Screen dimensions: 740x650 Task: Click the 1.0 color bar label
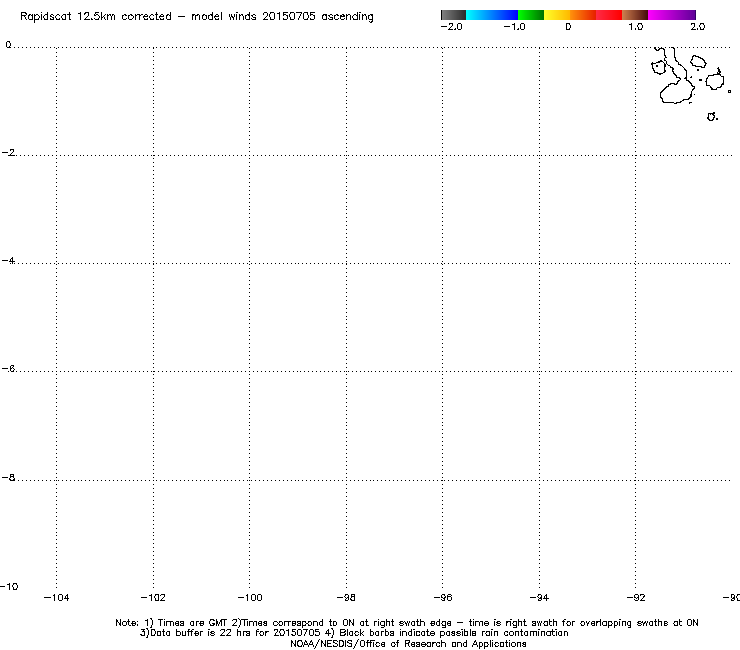[636, 27]
